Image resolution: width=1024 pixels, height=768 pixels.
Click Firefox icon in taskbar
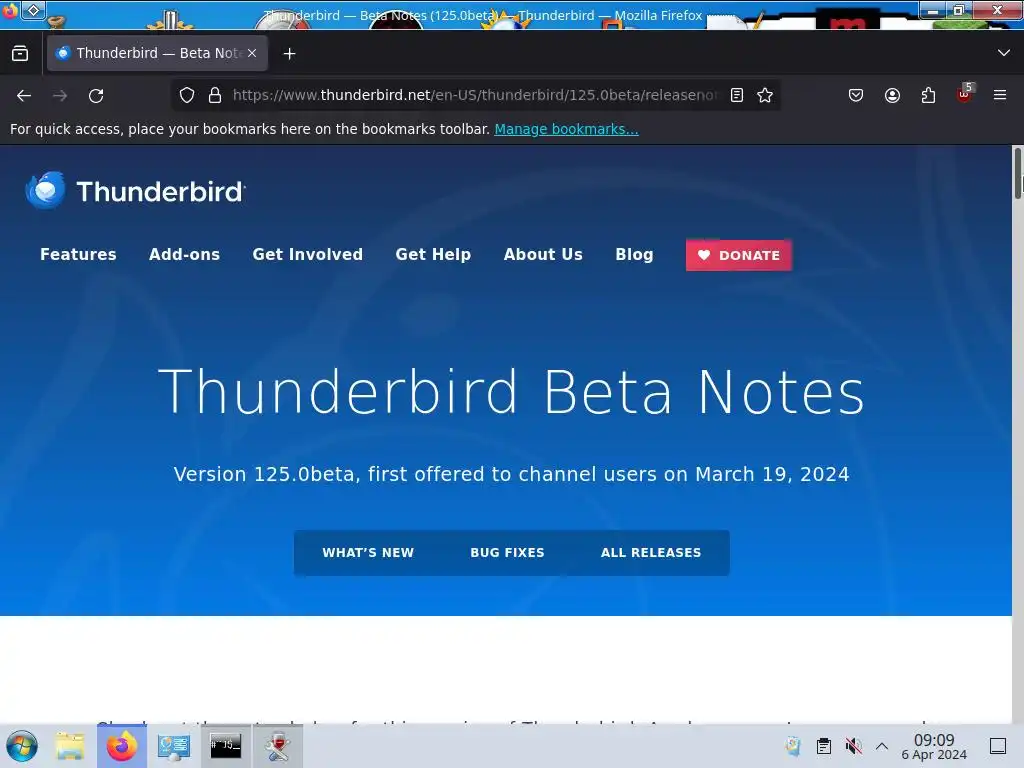pyautogui.click(x=122, y=746)
